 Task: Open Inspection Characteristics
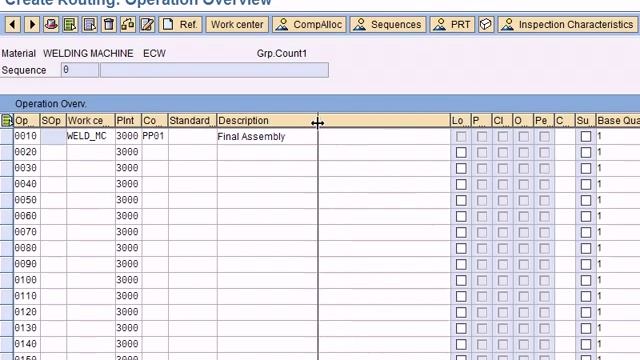pos(568,24)
